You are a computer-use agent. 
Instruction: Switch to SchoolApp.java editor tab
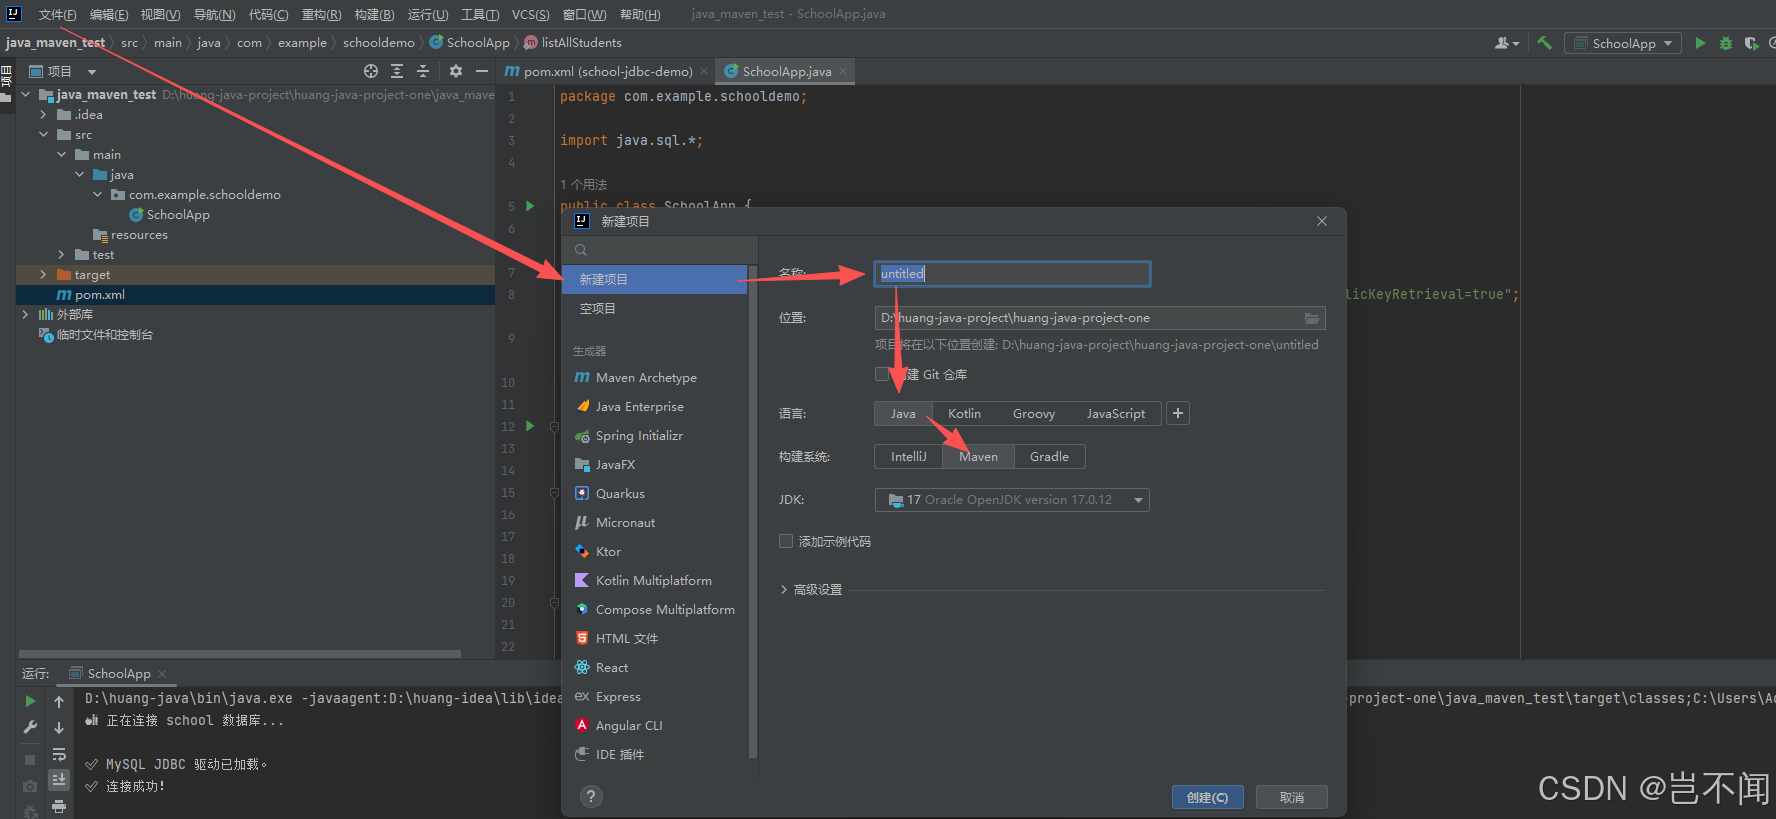(x=786, y=71)
